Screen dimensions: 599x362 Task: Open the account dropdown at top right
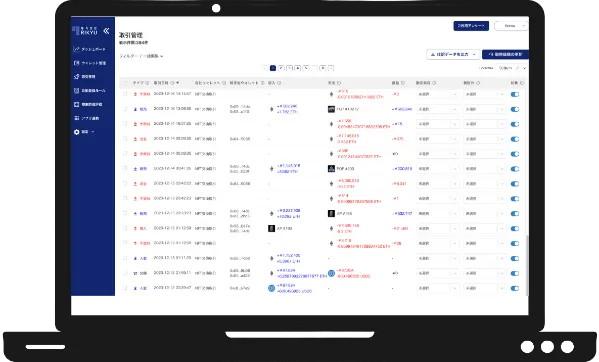click(512, 26)
